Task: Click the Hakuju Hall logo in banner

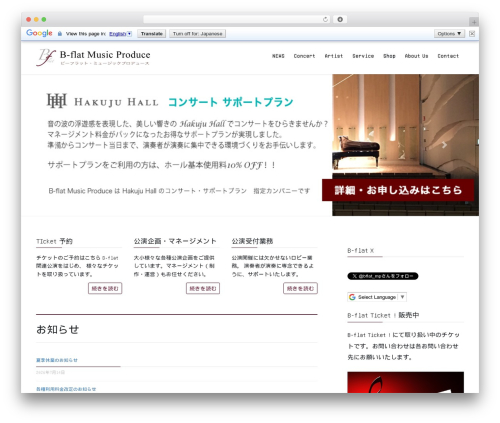Action: coord(102,101)
